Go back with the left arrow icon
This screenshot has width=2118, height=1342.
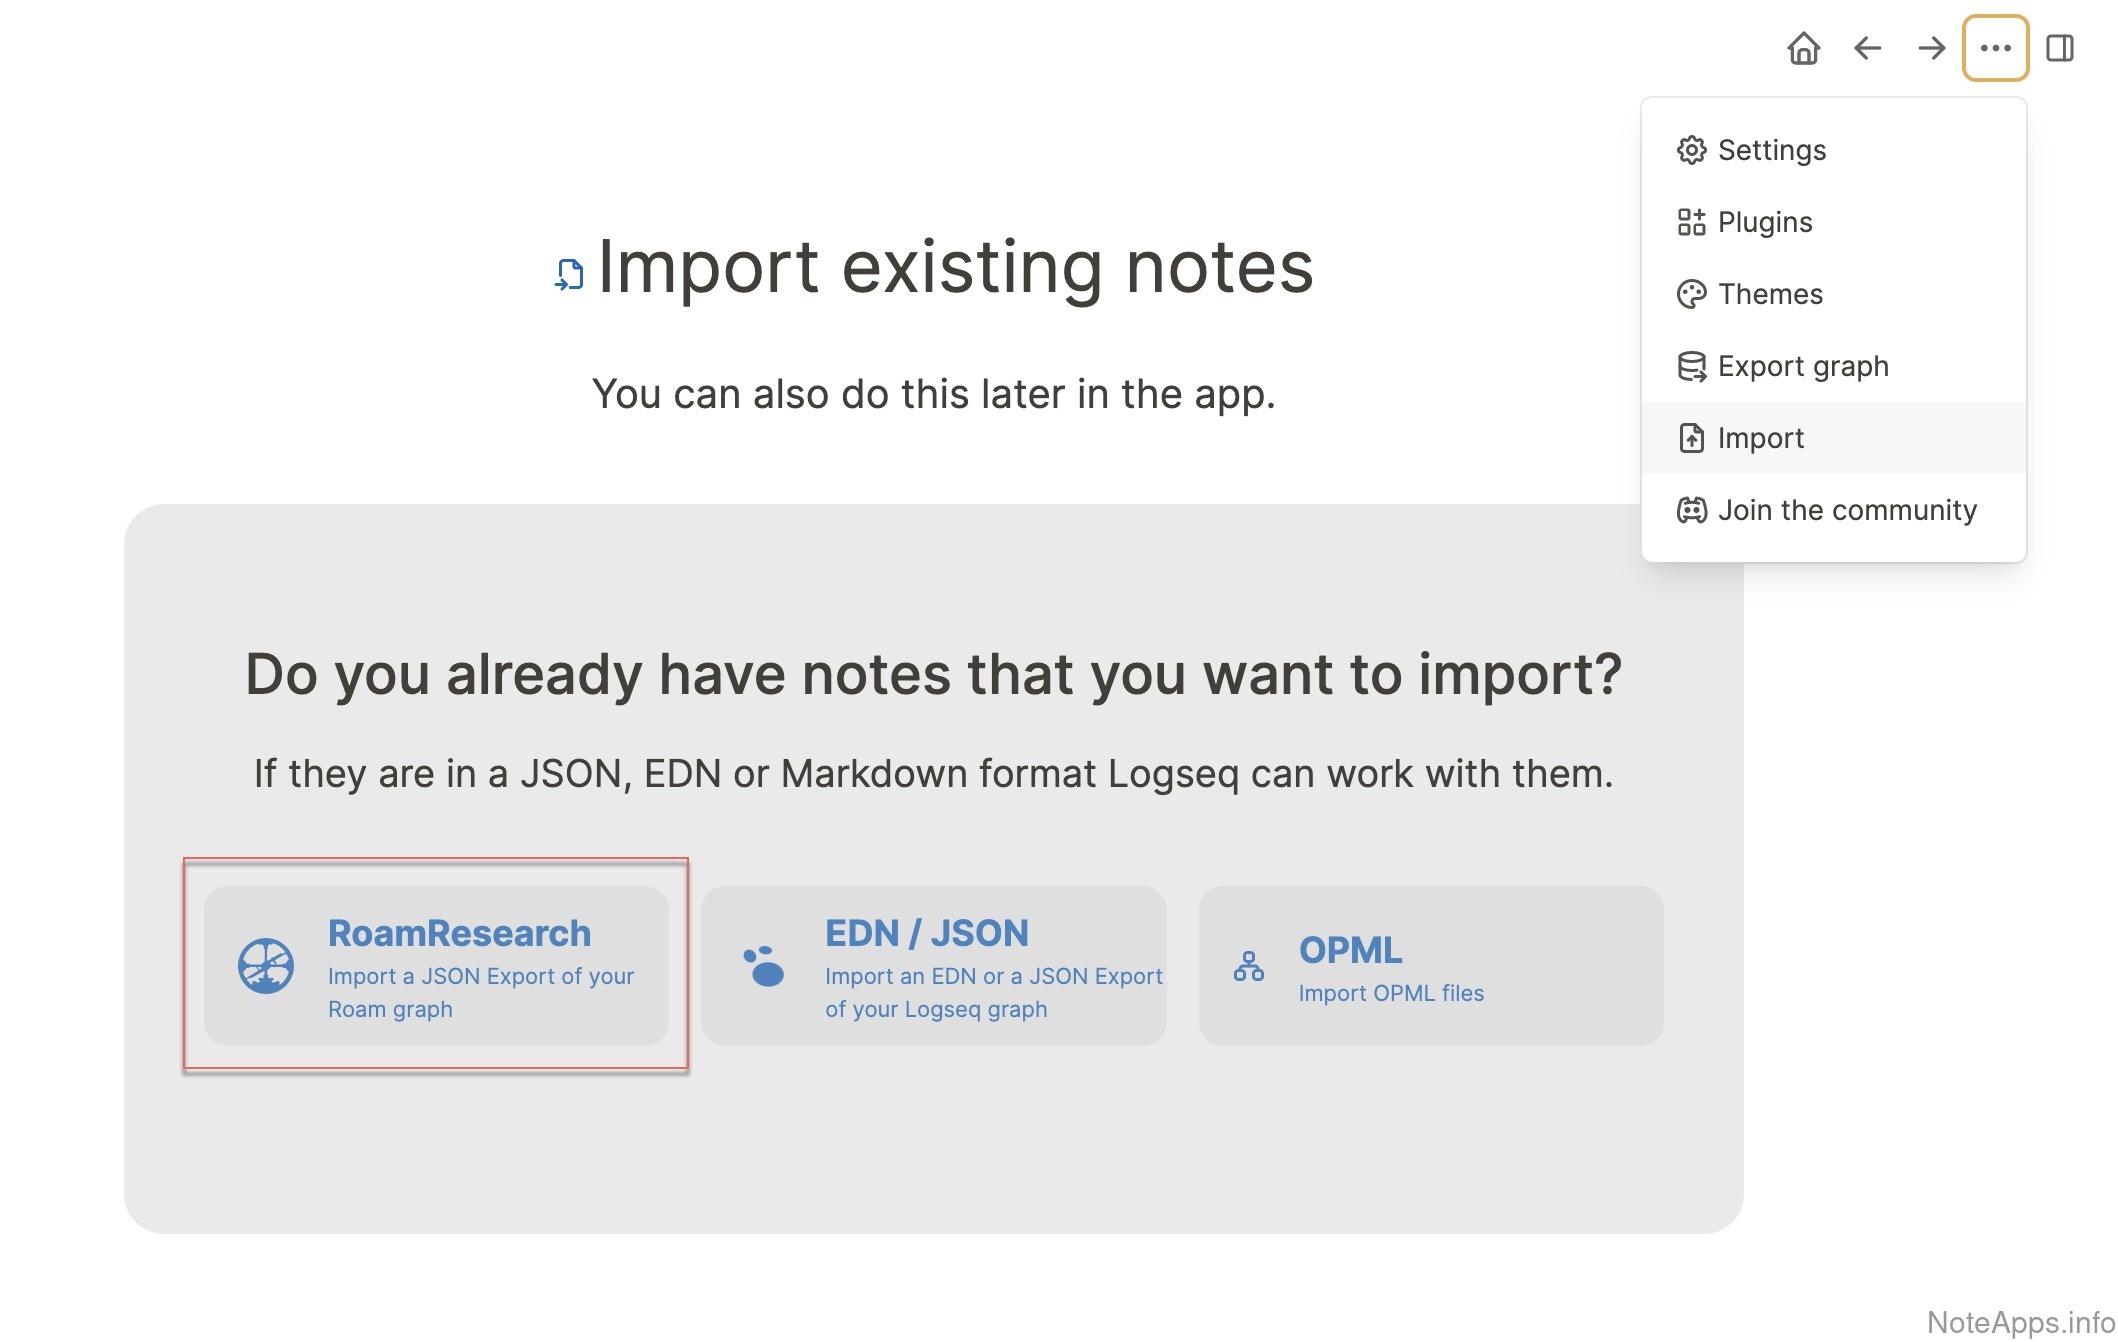1867,48
